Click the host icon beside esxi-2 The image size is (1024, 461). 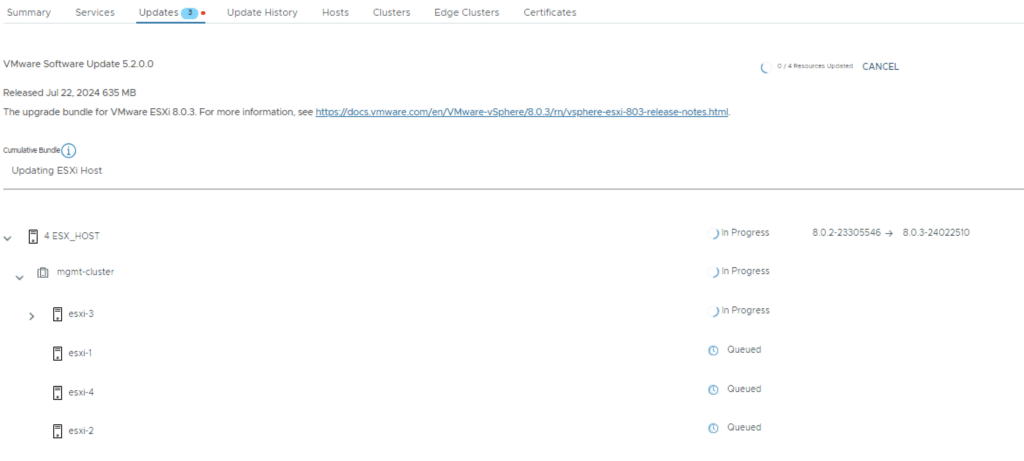click(x=57, y=431)
